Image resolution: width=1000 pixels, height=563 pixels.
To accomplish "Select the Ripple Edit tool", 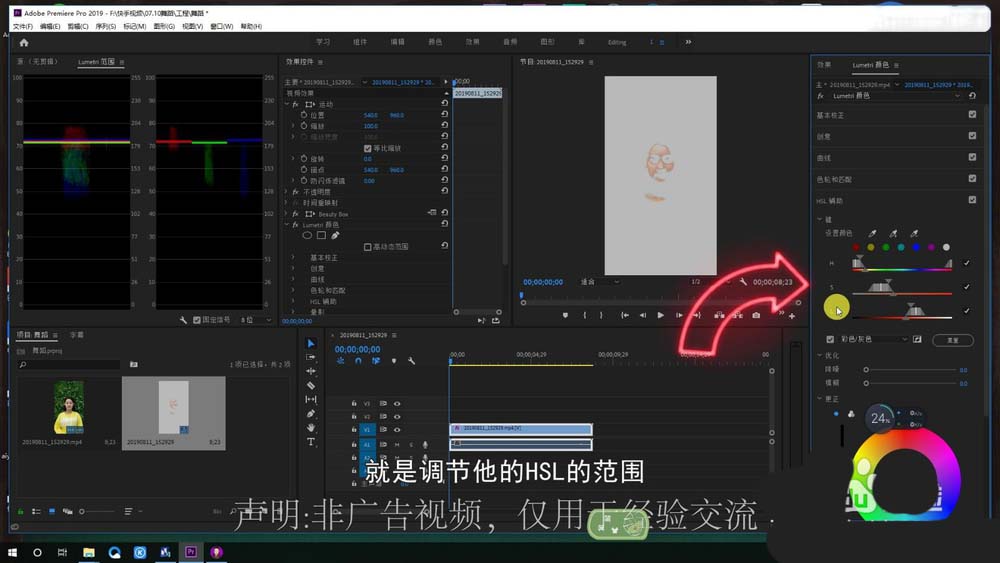I will [x=311, y=371].
